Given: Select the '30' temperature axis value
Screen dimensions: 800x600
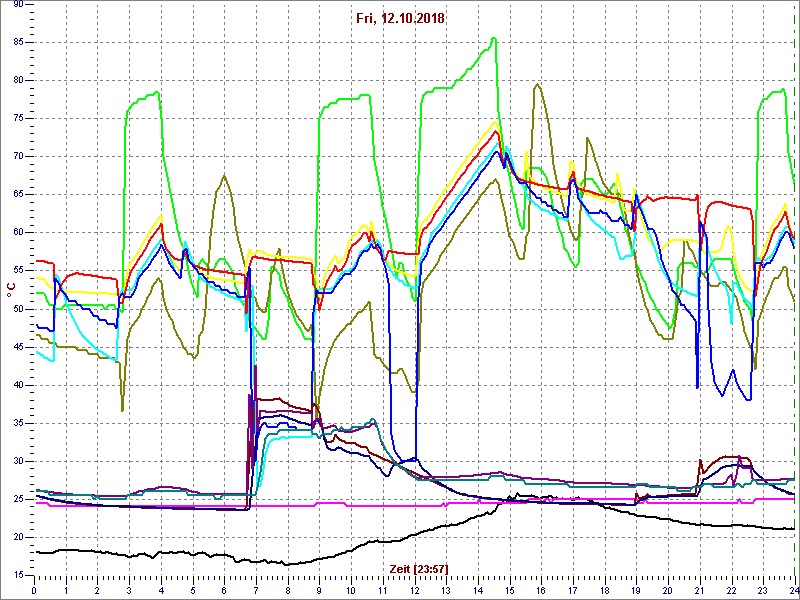Looking at the screenshot, I should [x=18, y=461].
